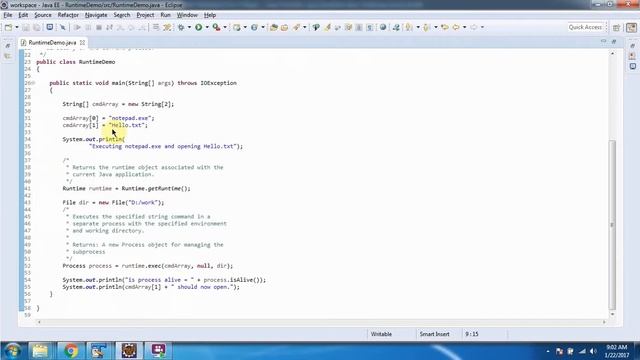
Task: Click the Last Edit Location icon
Action: pyautogui.click(x=445, y=27)
